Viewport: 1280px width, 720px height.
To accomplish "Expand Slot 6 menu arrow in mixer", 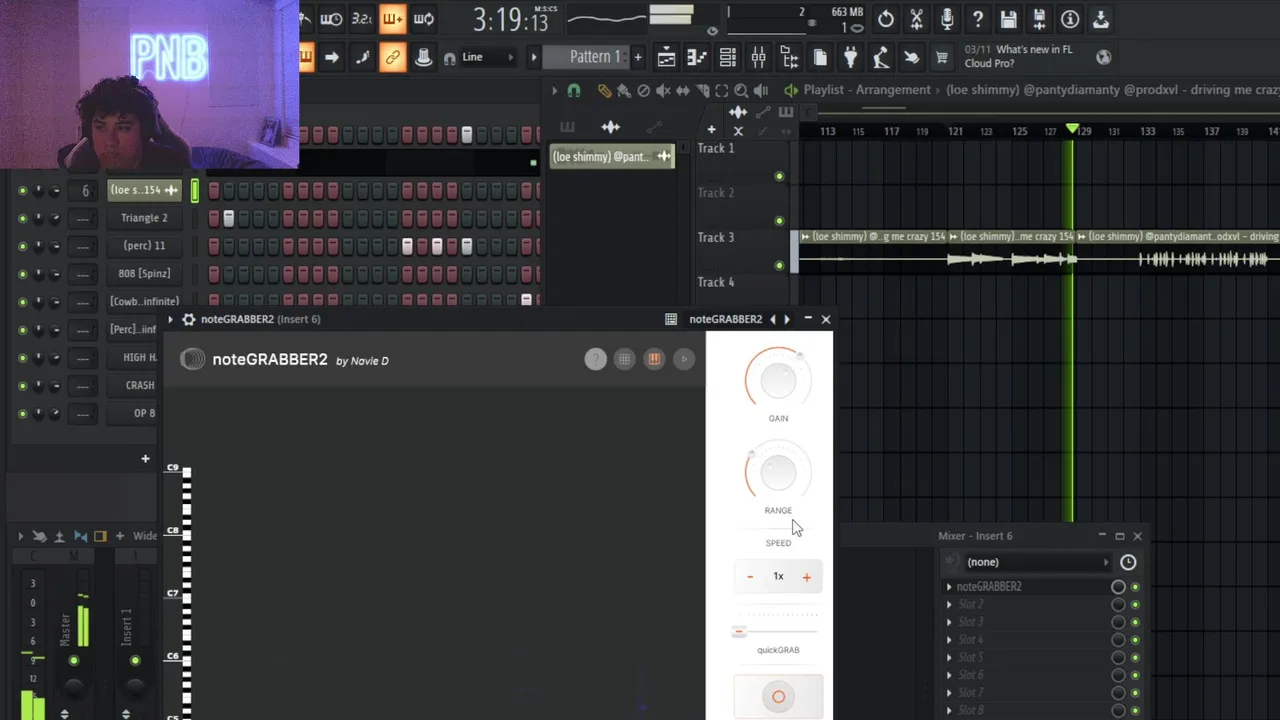I will pos(949,675).
